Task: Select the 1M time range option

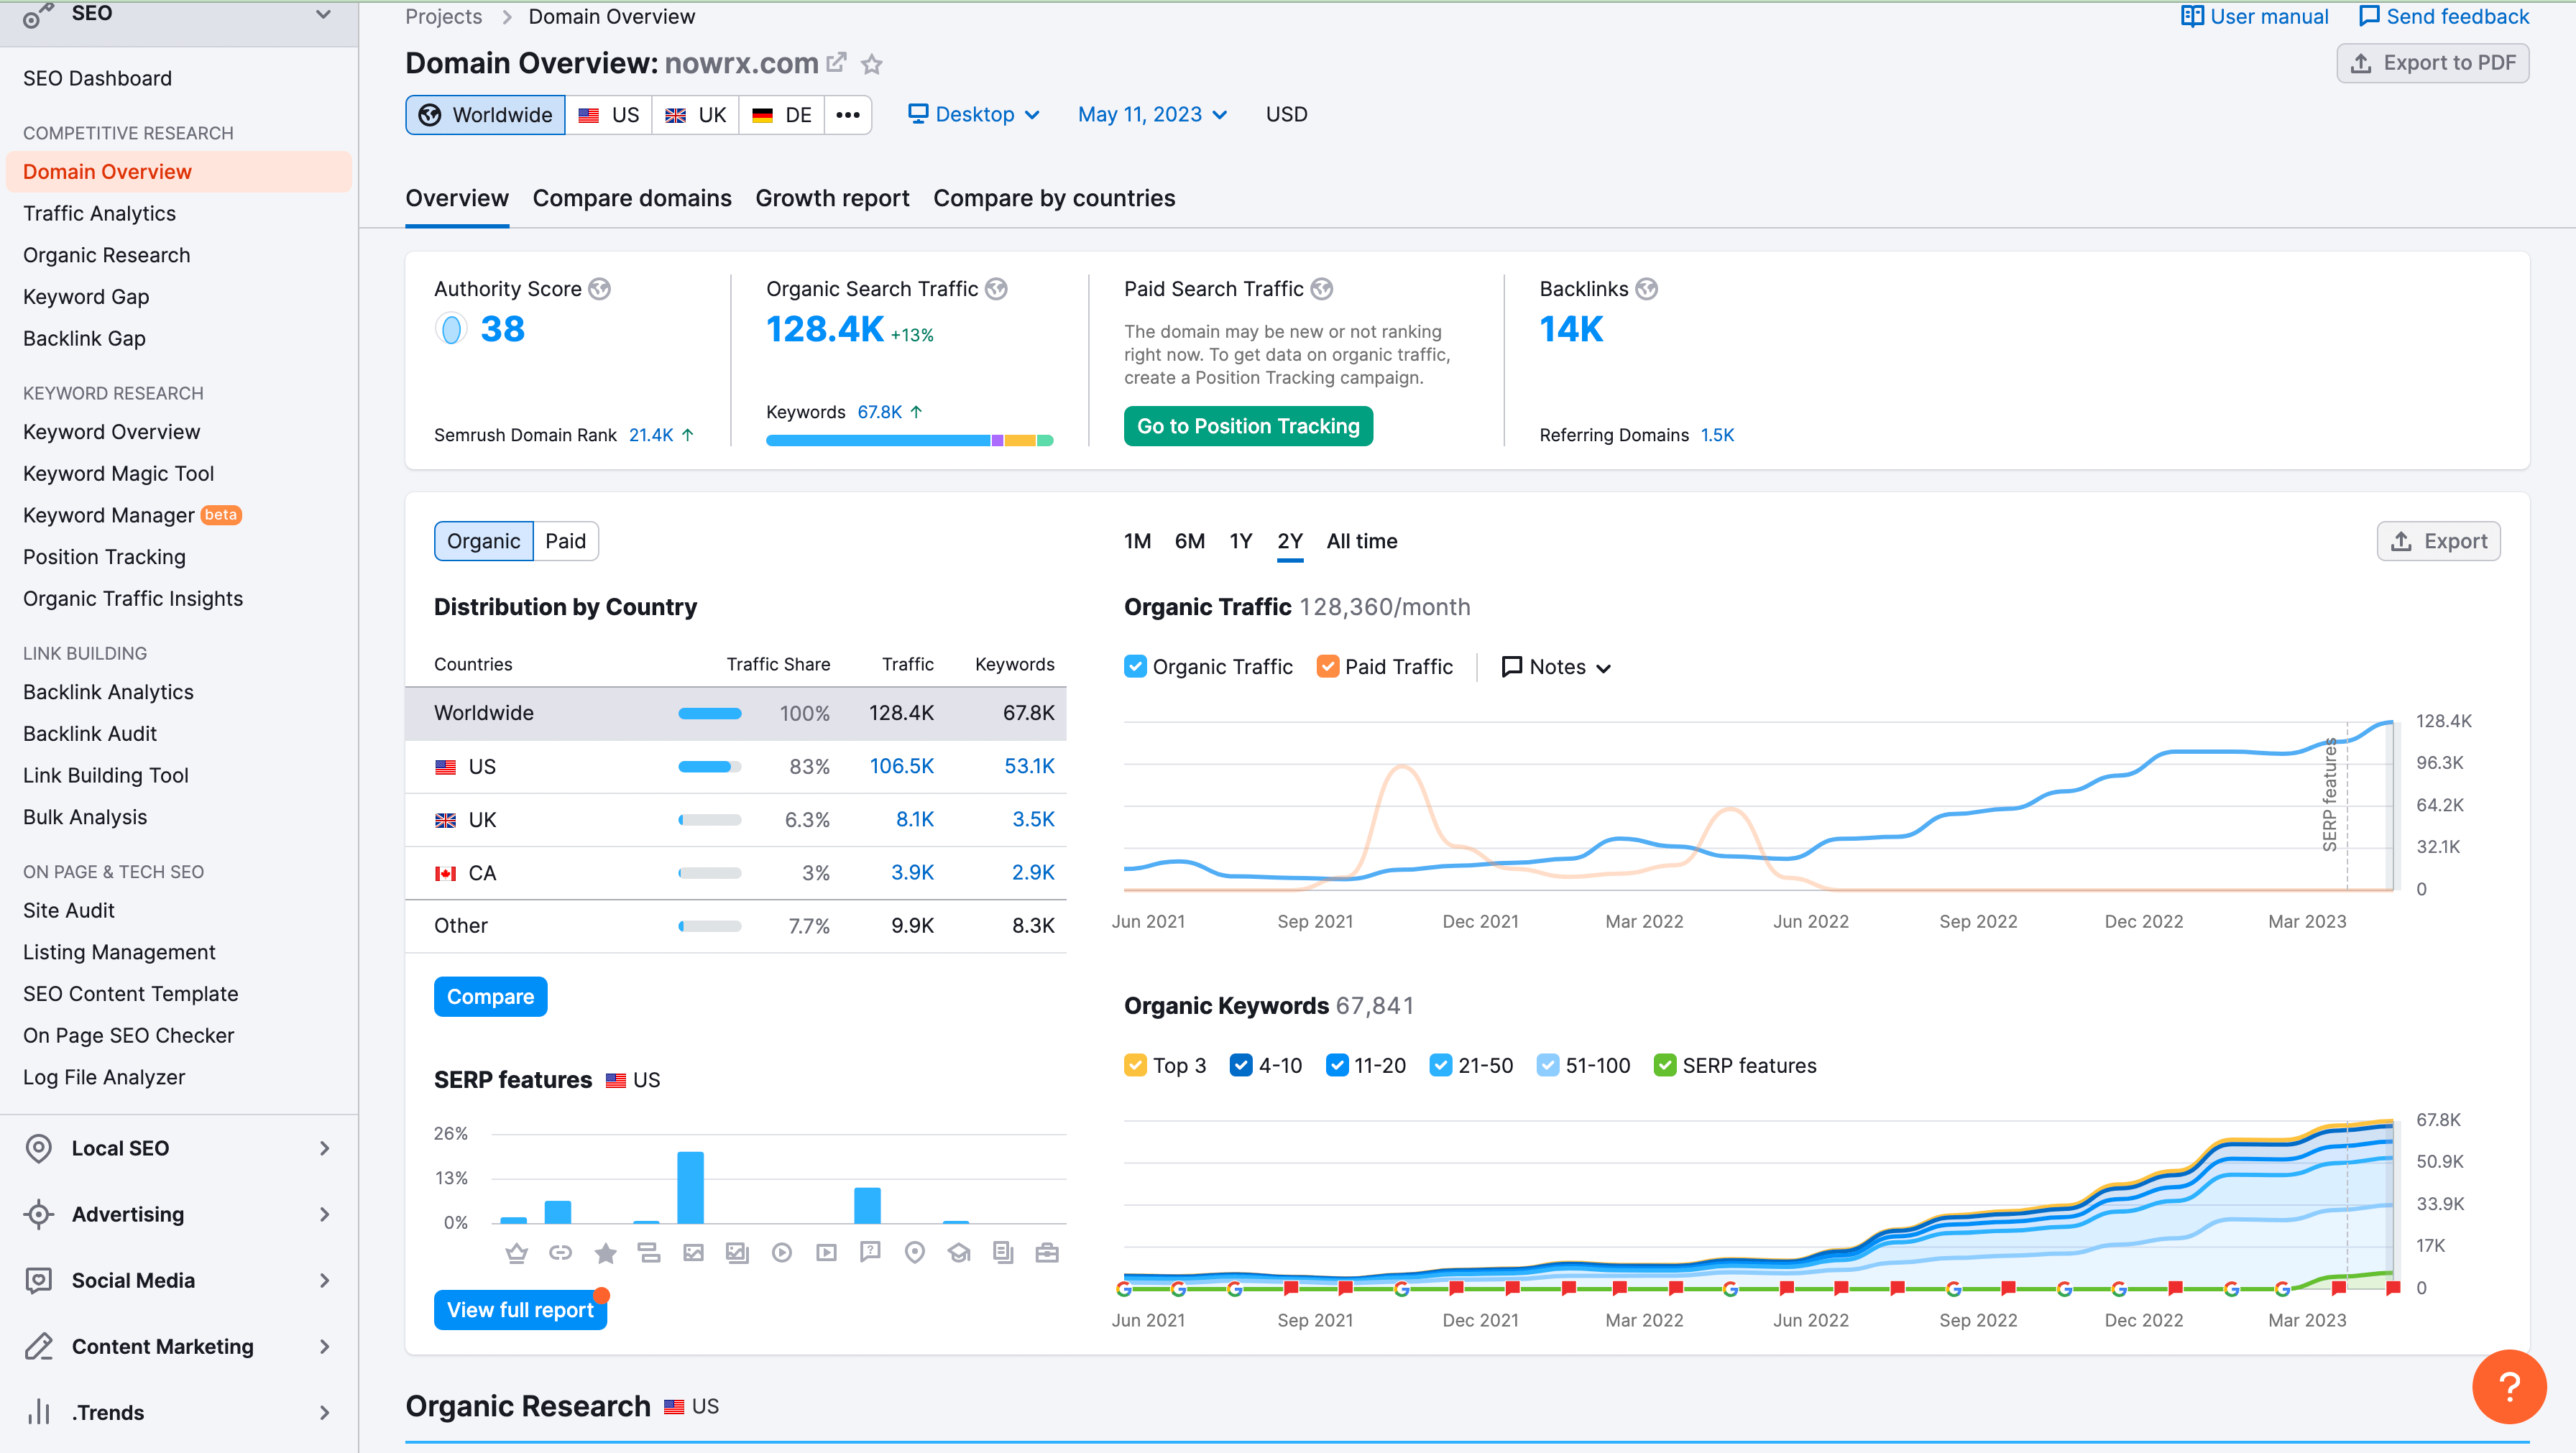Action: [x=1138, y=540]
